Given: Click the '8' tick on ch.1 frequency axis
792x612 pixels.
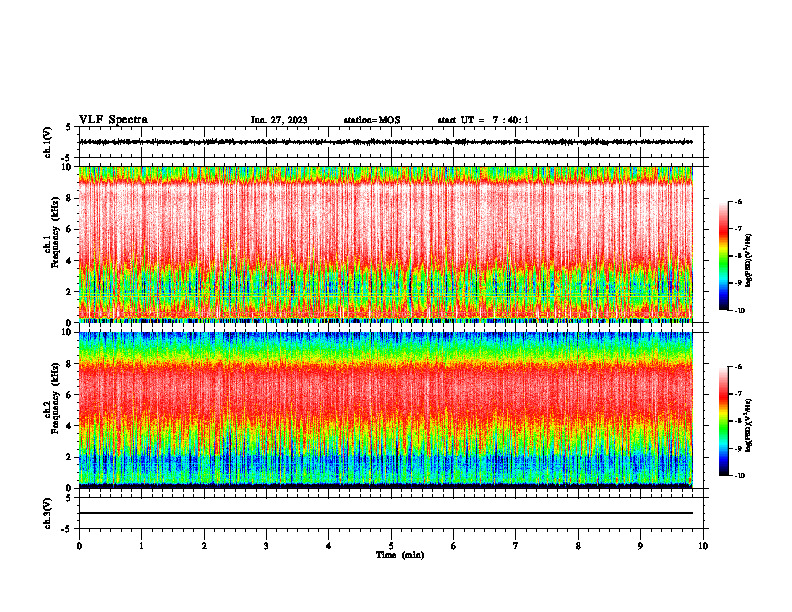Looking at the screenshot, I should 69,198.
